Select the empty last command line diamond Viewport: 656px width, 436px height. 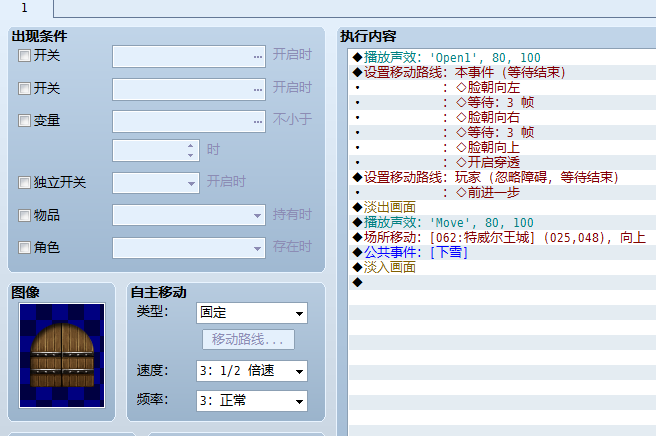357,282
